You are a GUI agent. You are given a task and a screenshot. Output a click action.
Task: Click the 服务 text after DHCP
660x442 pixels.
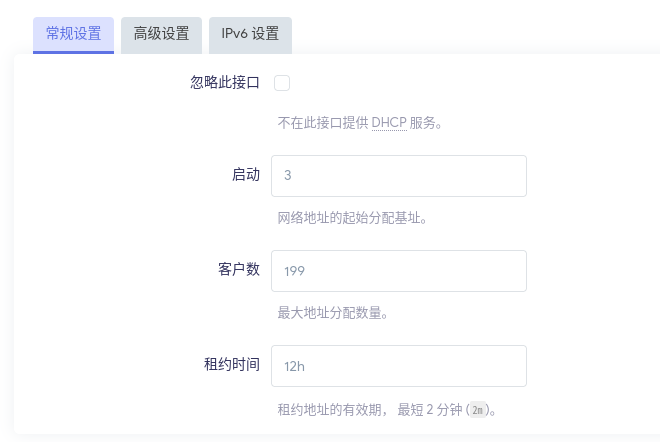[424, 124]
